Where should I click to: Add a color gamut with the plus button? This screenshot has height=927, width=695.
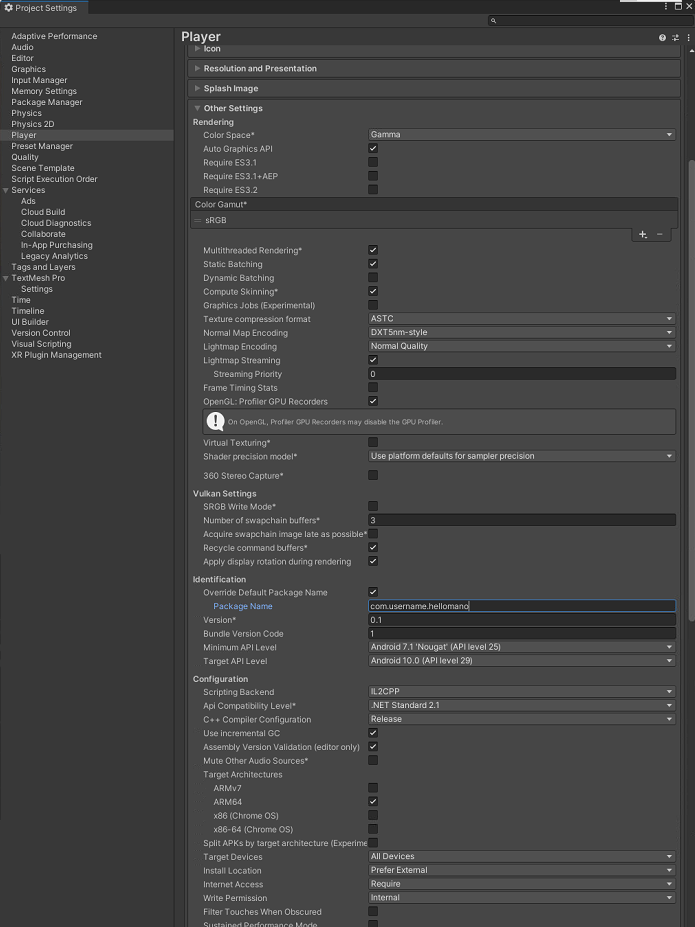coord(643,234)
